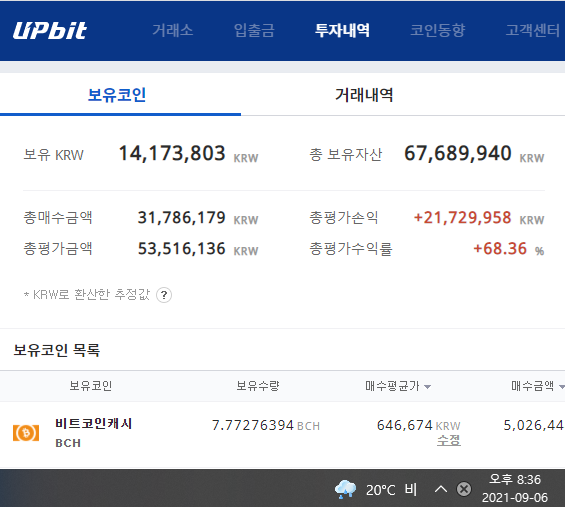Viewport: 565px width, 507px height.
Task: Open the 입출금 menu
Action: coord(254,30)
